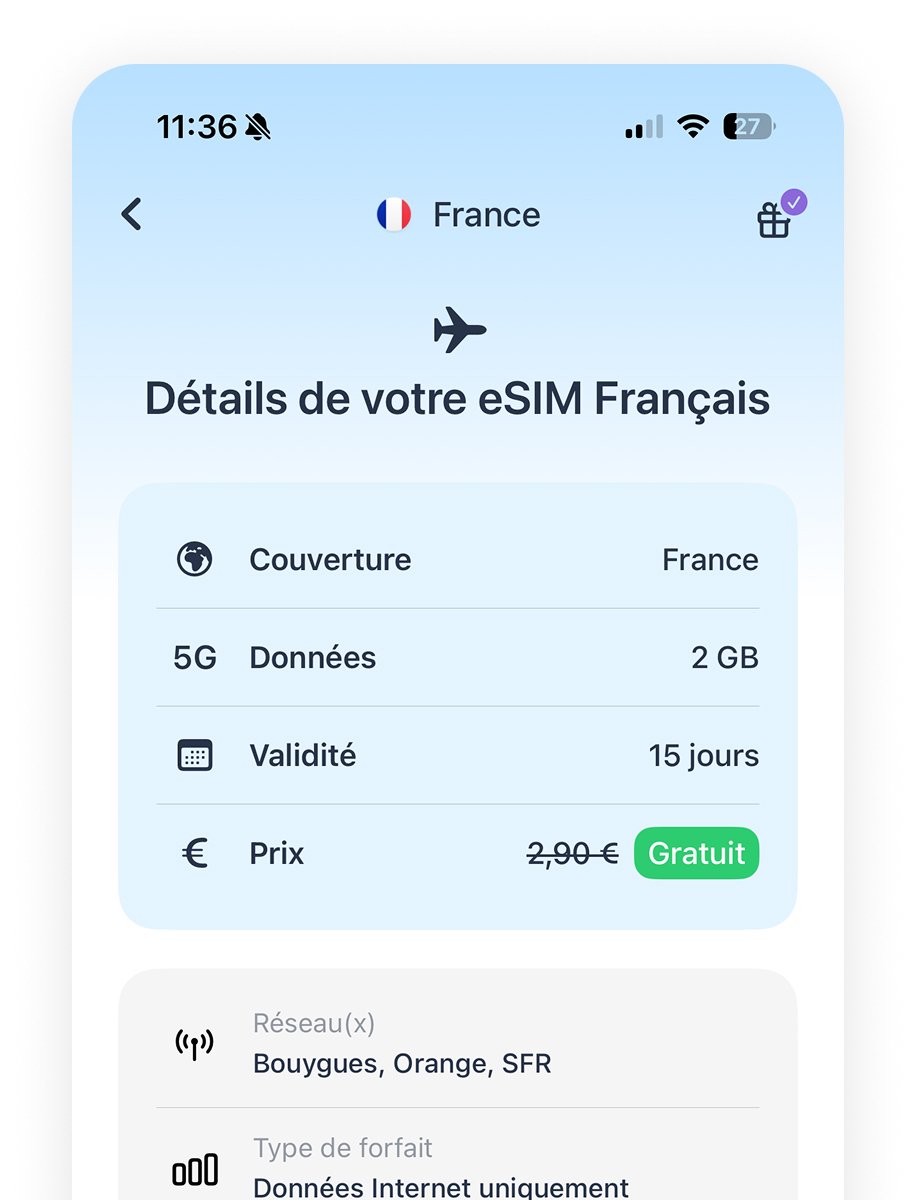Tap the calendar icon beside Validité
This screenshot has width=915, height=1200.
195,756
